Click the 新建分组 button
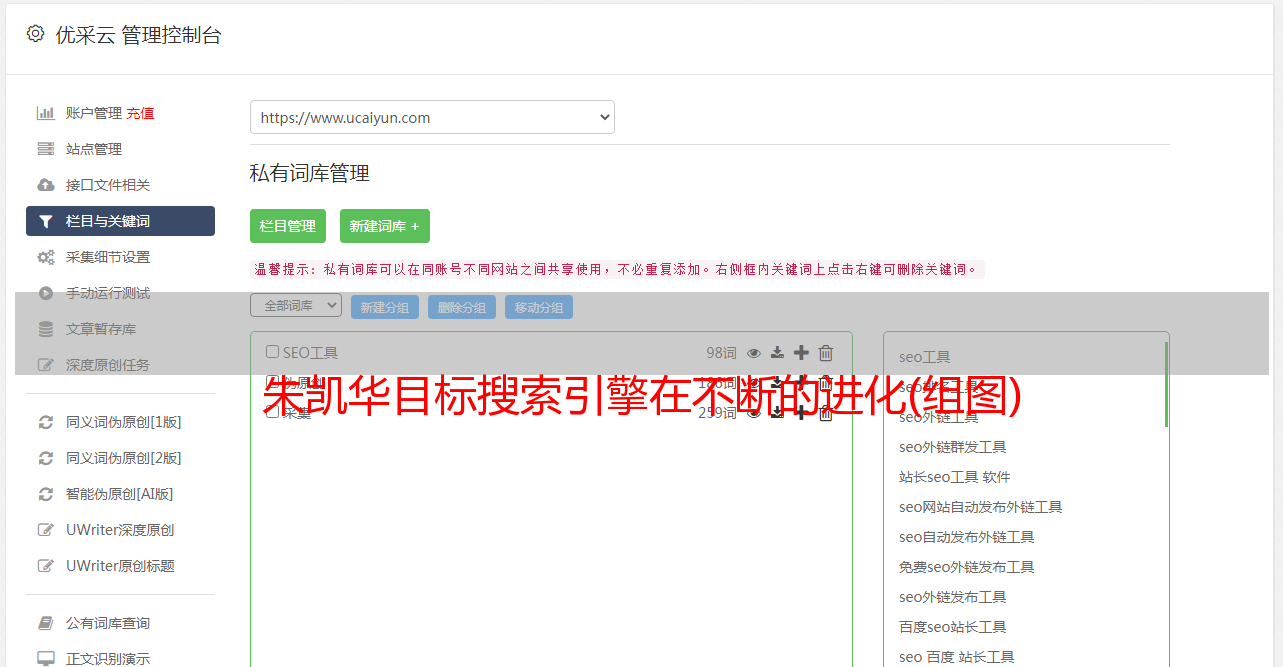The image size is (1283, 667). (385, 307)
